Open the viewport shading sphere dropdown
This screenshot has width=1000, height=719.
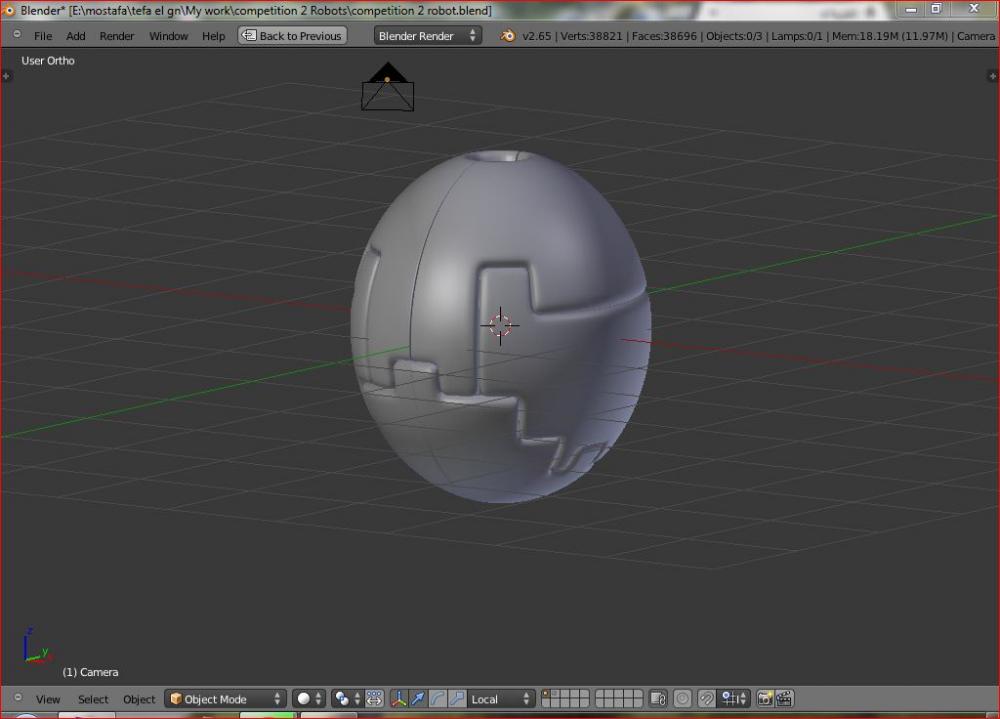pos(310,699)
